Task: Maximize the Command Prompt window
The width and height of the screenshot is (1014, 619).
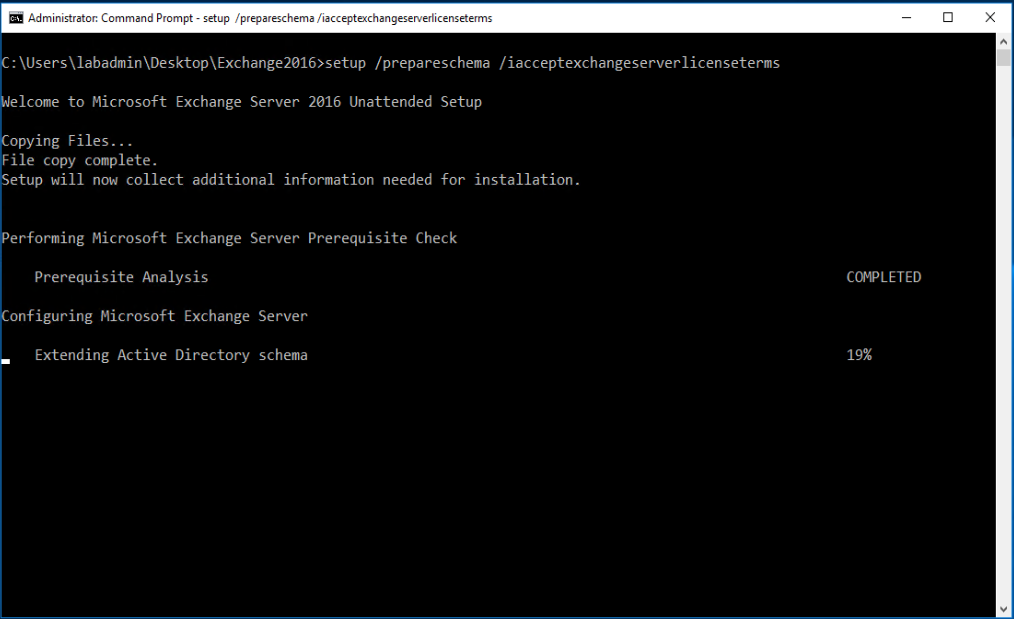Action: pyautogui.click(x=948, y=18)
